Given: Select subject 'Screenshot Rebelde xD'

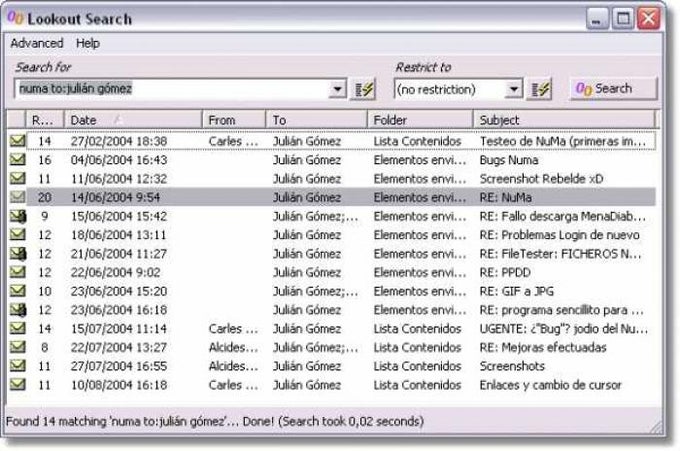Looking at the screenshot, I should tap(541, 179).
